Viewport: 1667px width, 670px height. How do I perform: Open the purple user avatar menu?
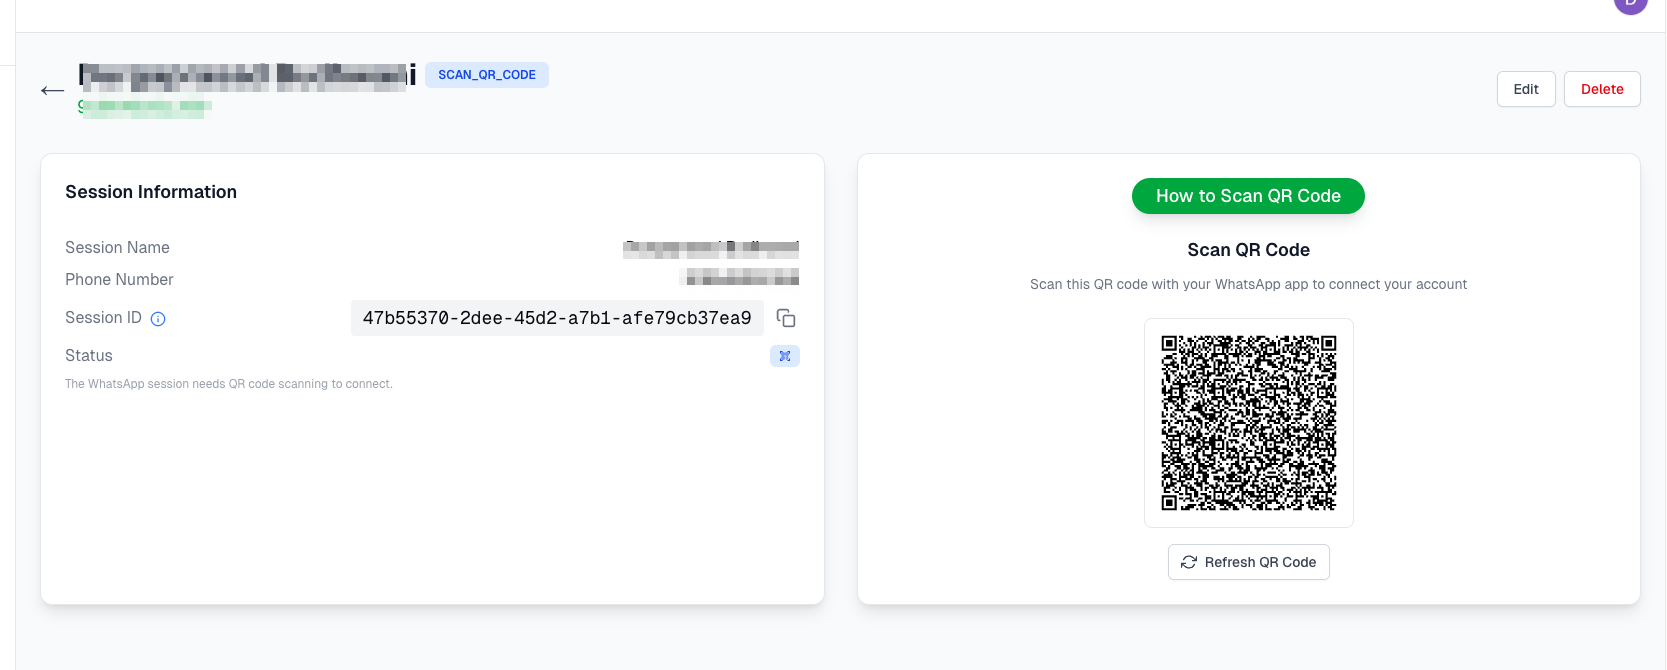(1630, 4)
